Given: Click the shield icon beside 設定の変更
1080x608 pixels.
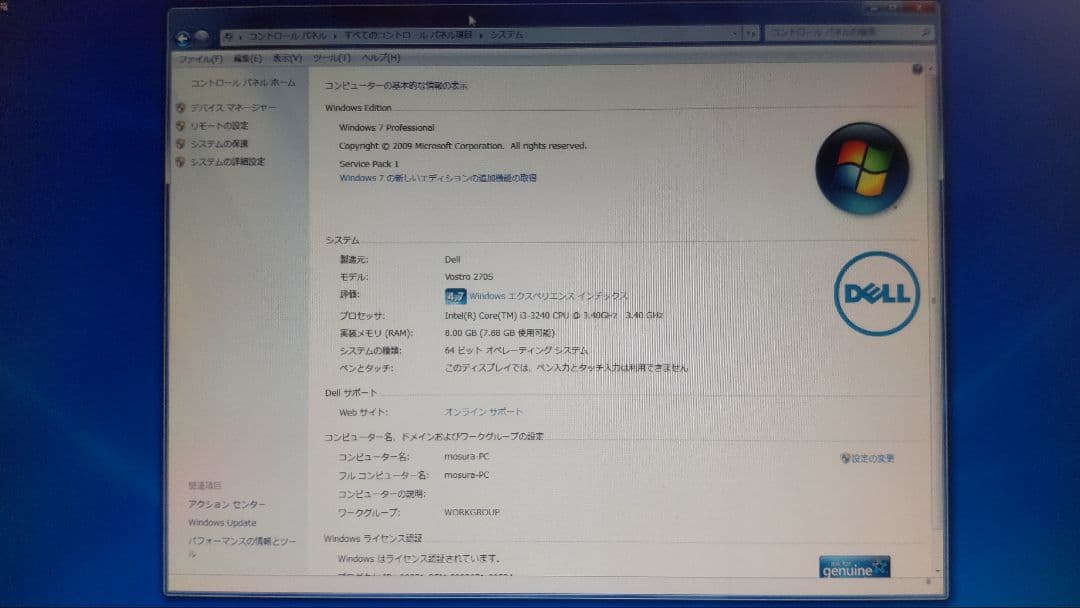Looking at the screenshot, I should pyautogui.click(x=845, y=457).
